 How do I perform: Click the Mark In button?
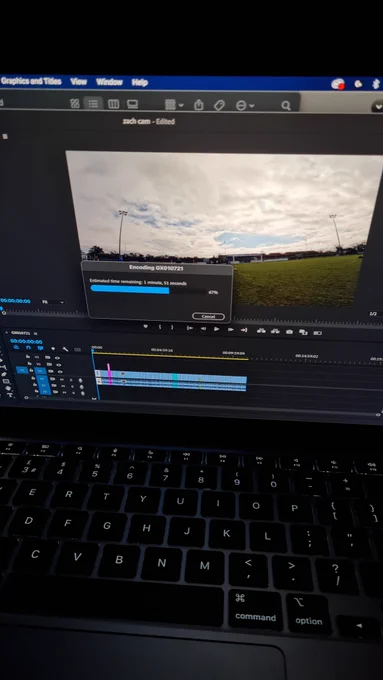coord(160,327)
